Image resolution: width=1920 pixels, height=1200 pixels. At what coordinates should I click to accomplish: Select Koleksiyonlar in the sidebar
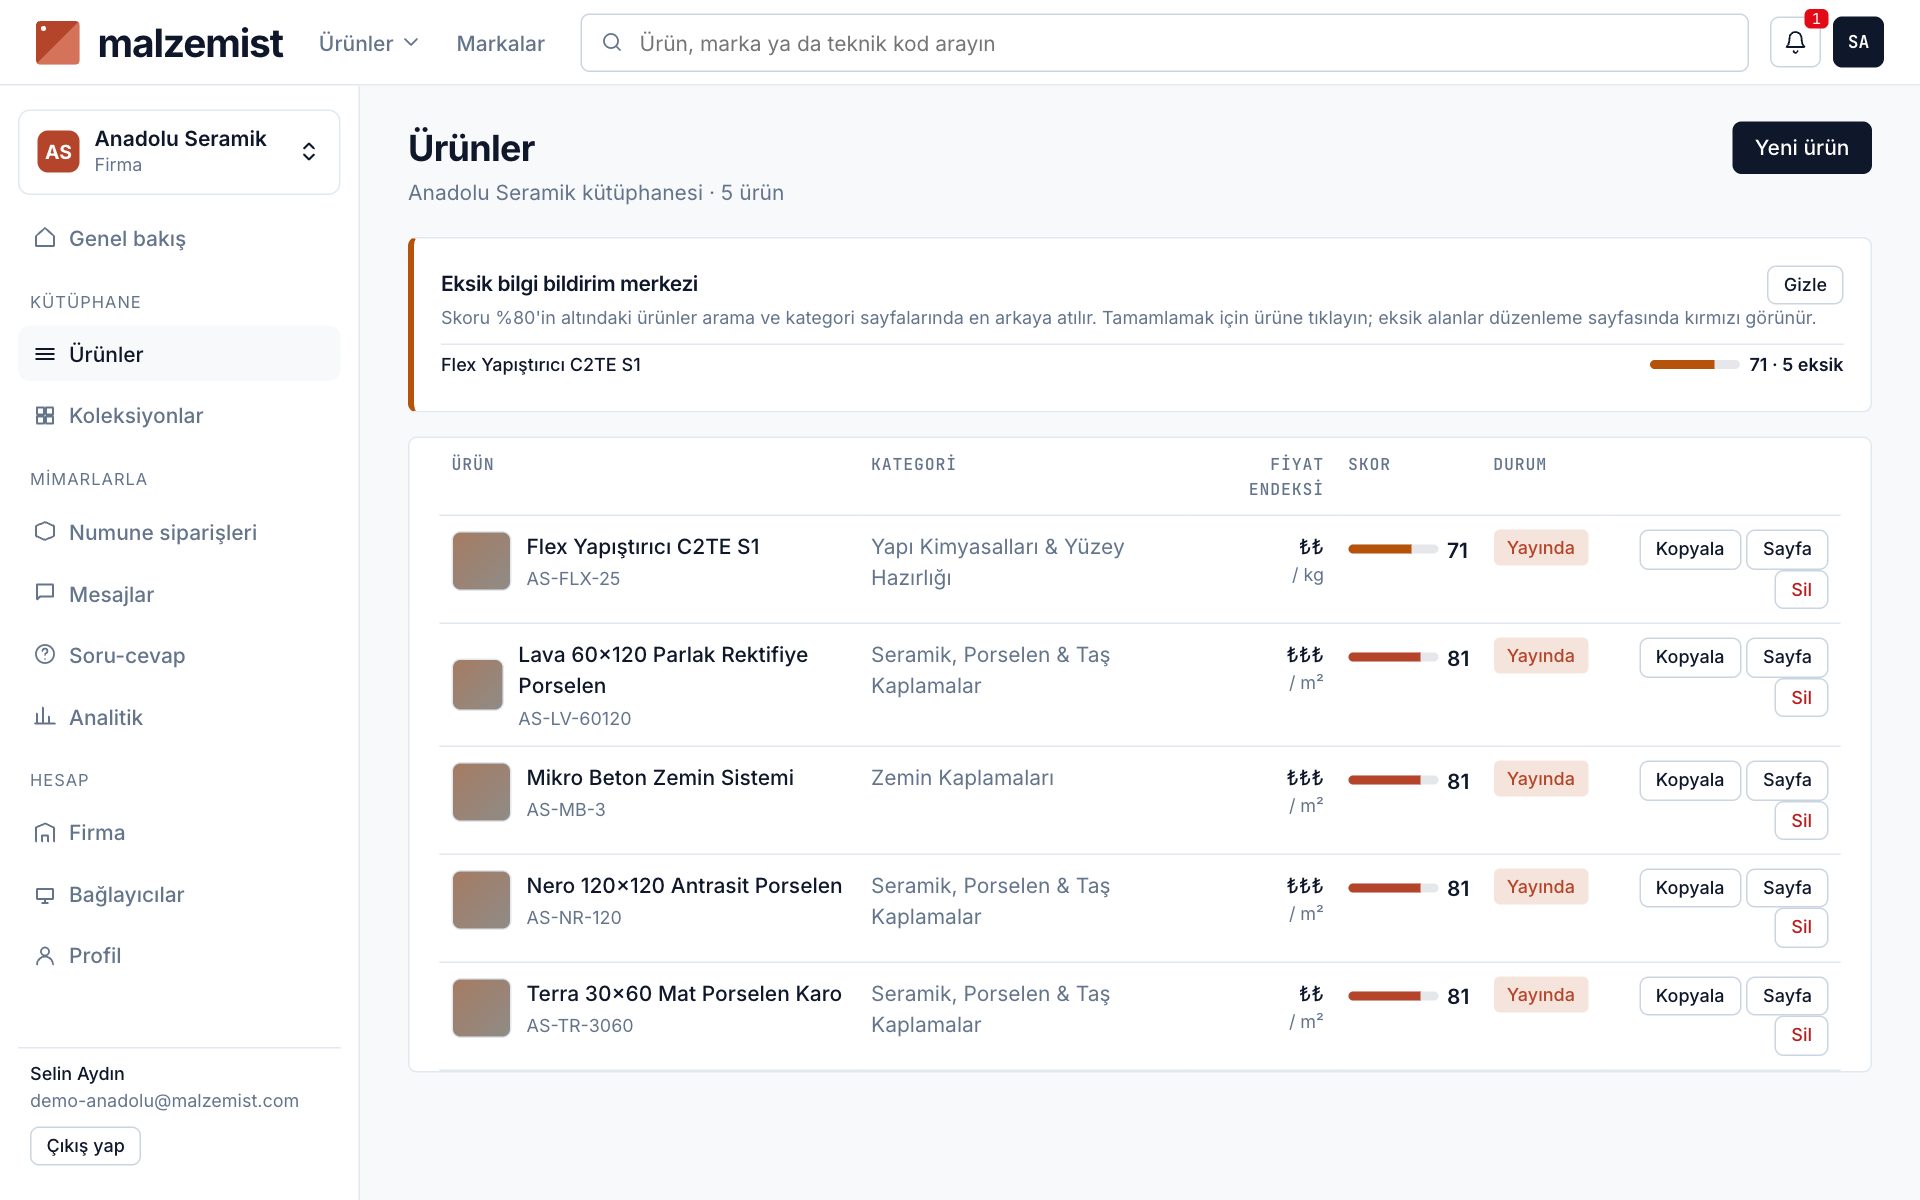pos(179,415)
